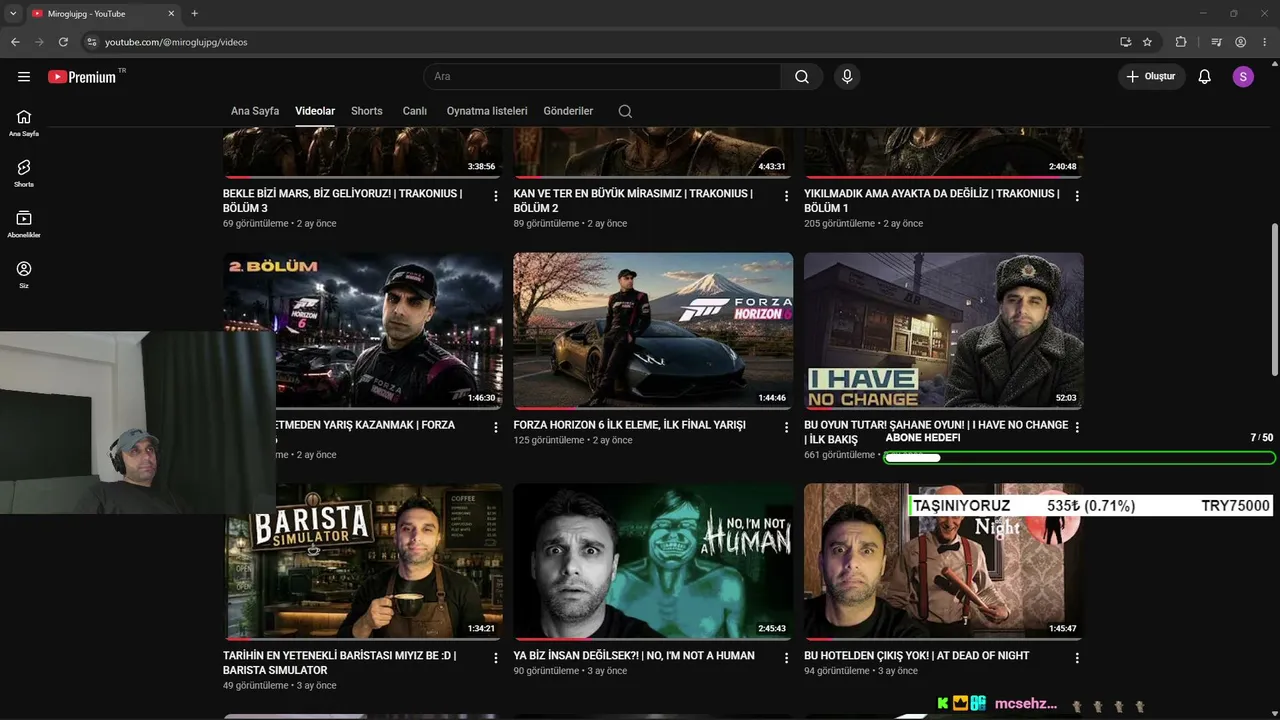
Task: Open options for Forza İlk Eleme video
Action: [x=786, y=428]
